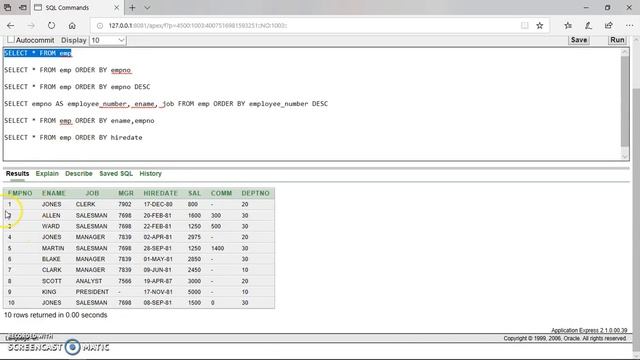Viewport: 640px width, 360px height.
Task: Click the 17-NOV-81 hire date cell
Action: (158, 292)
